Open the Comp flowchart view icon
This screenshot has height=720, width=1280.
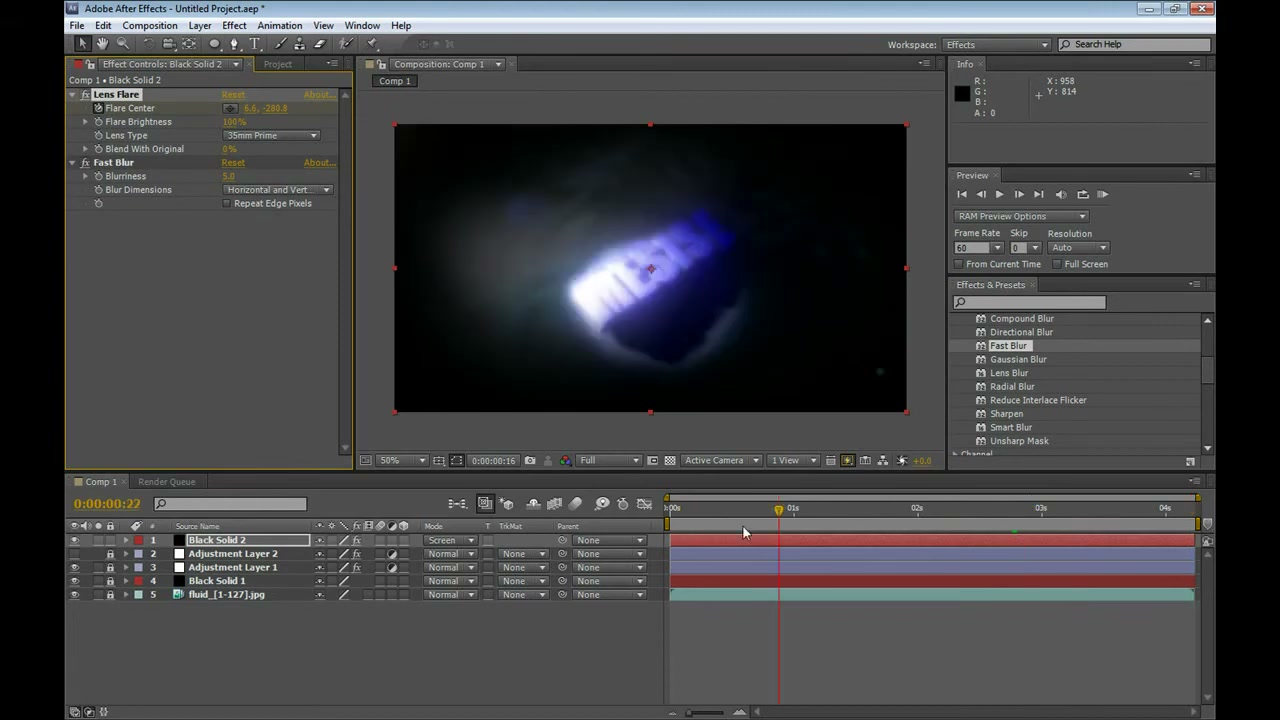click(x=883, y=460)
